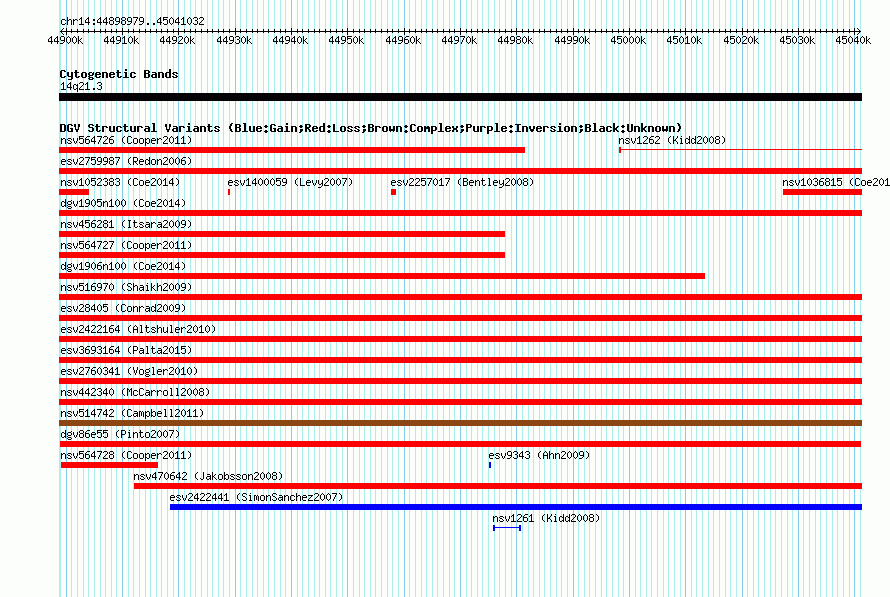Click nsv470642 (Jakobsson2008) label
This screenshot has width=890, height=597.
click(208, 476)
